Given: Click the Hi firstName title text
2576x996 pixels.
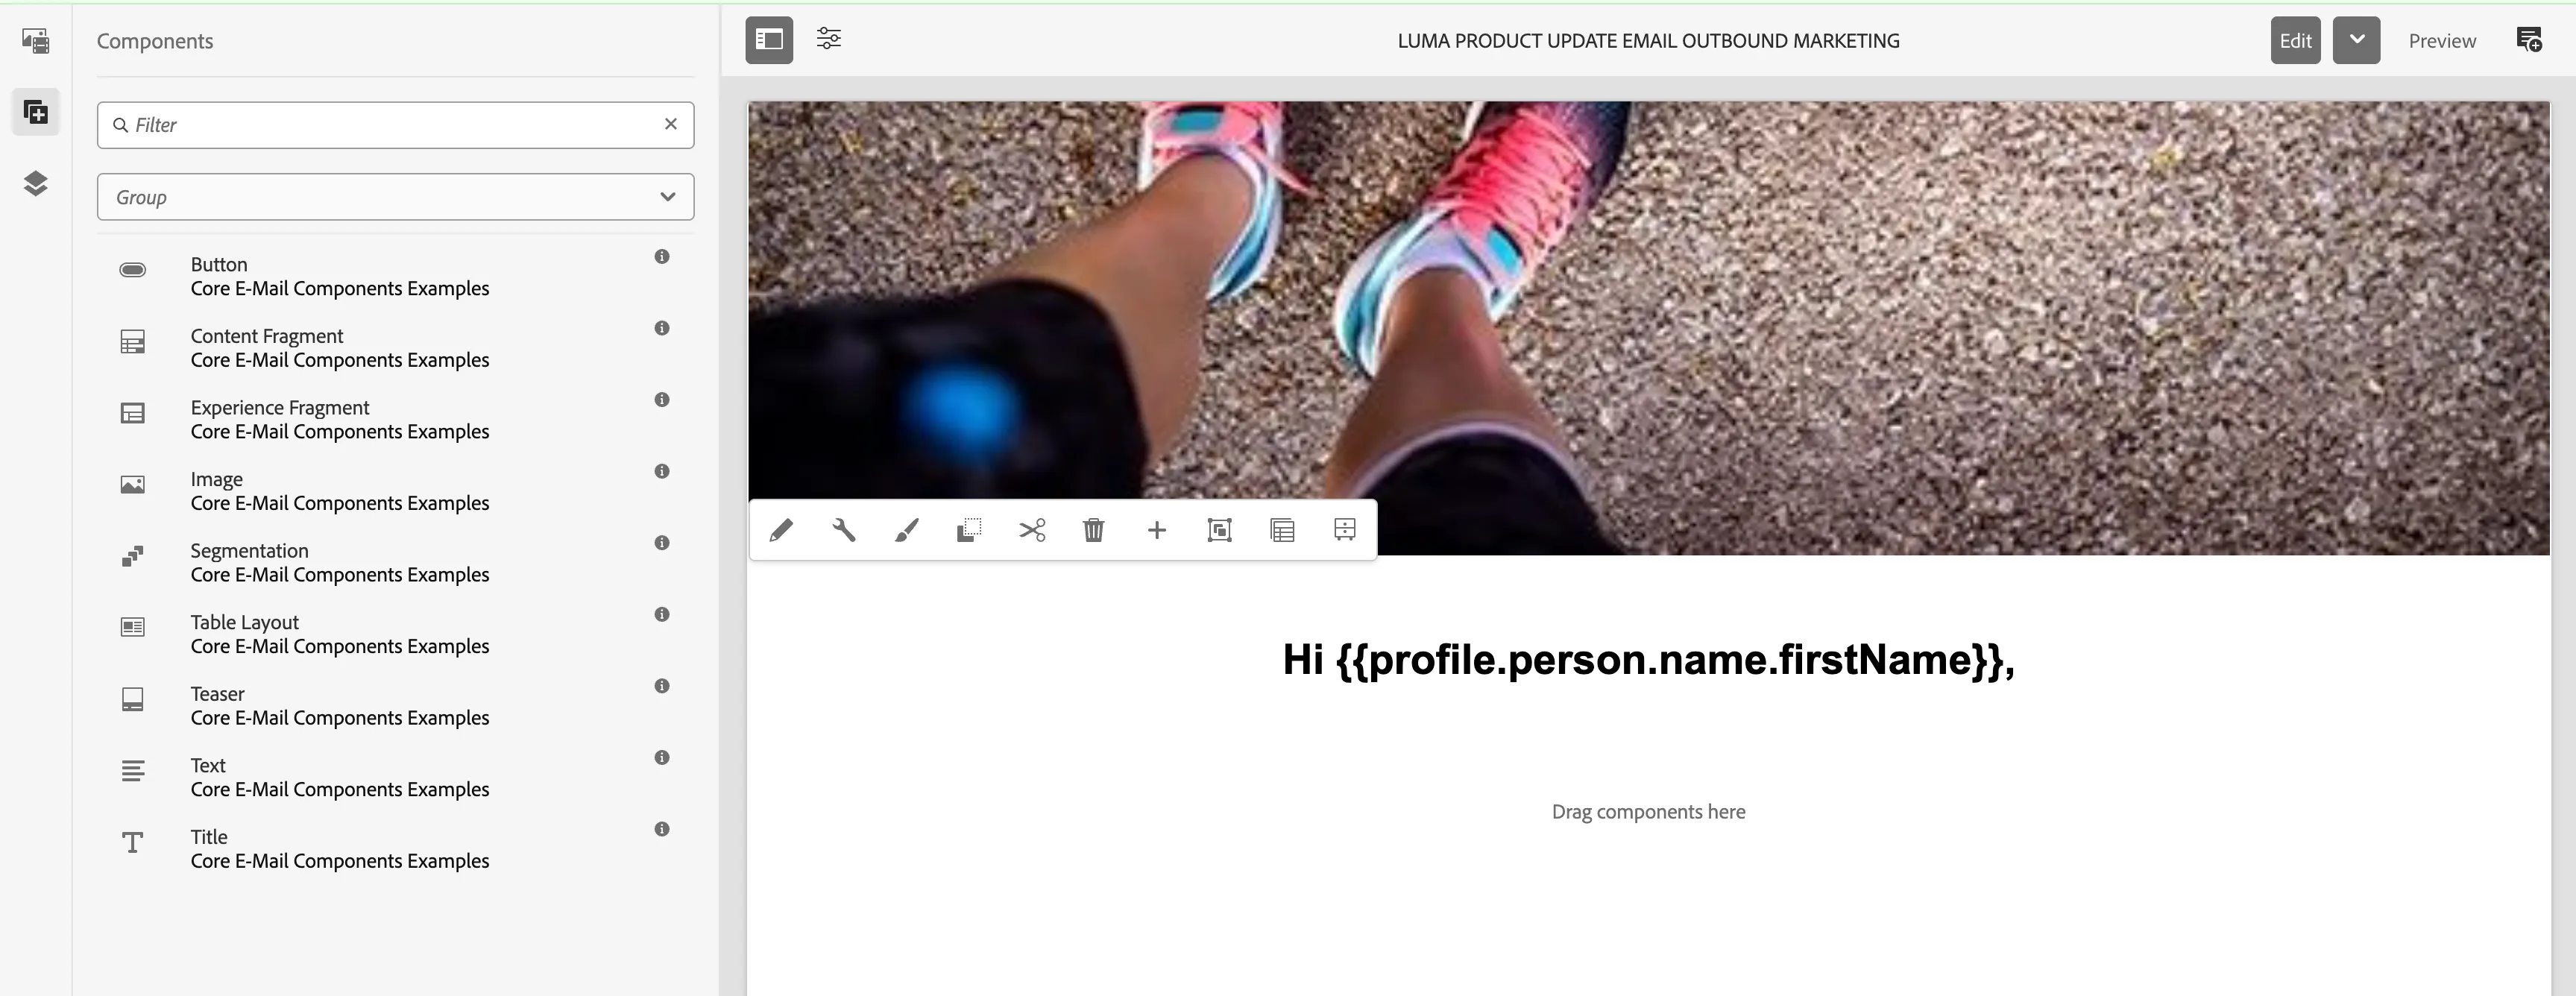Looking at the screenshot, I should coord(1648,660).
